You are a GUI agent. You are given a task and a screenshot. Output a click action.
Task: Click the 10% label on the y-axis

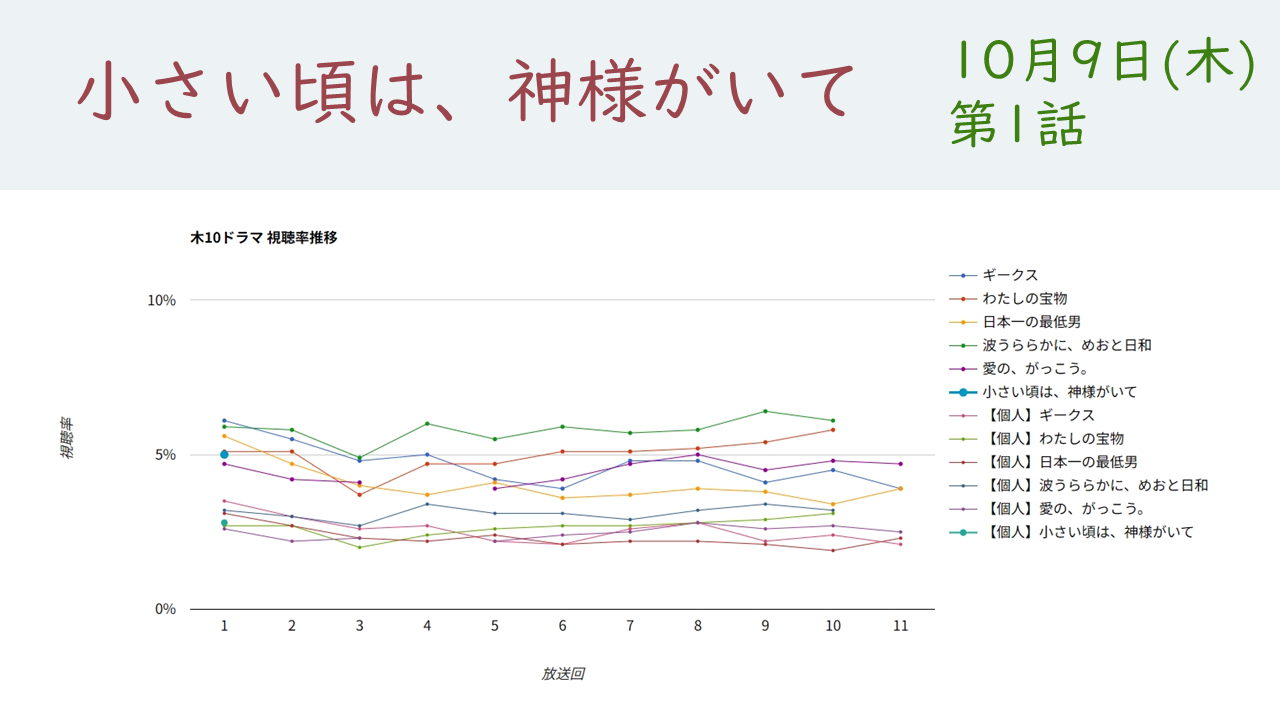point(161,300)
